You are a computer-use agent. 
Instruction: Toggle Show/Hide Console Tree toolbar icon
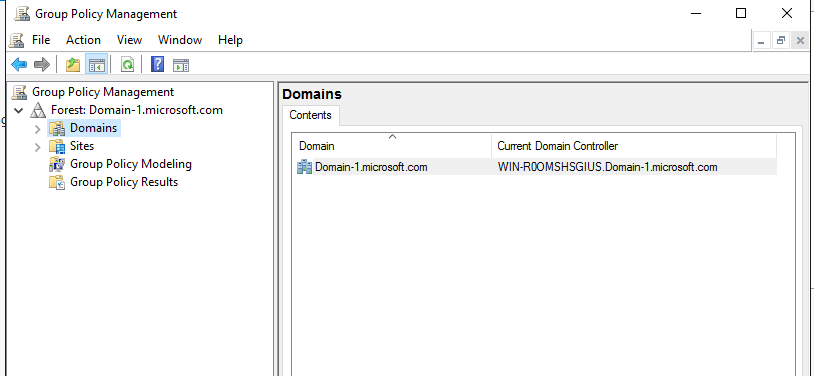[x=97, y=65]
